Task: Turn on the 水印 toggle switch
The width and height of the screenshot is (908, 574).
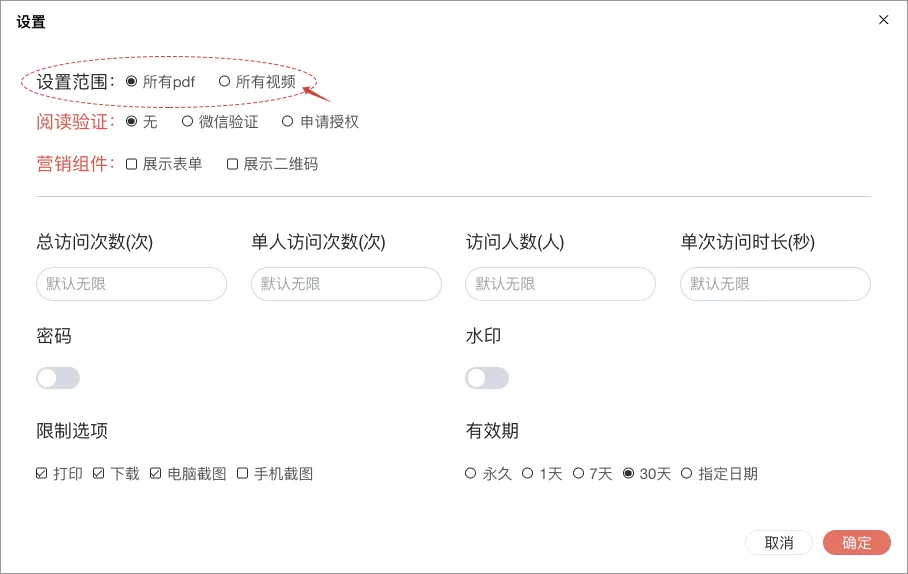Action: click(487, 378)
